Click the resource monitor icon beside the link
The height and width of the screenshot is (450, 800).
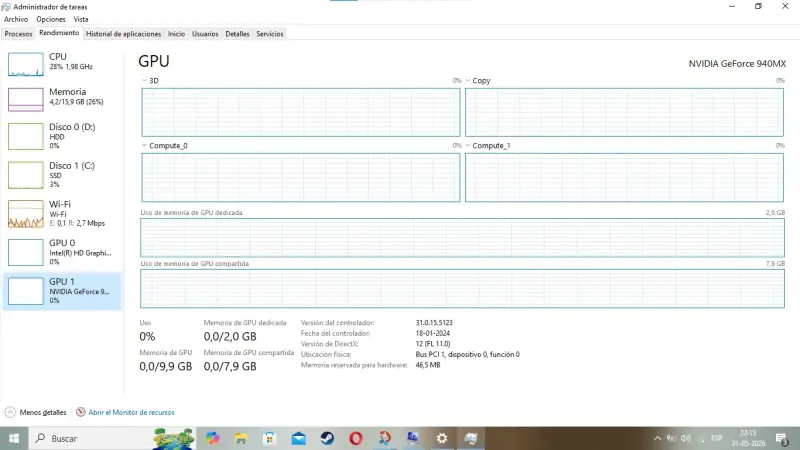pyautogui.click(x=81, y=412)
